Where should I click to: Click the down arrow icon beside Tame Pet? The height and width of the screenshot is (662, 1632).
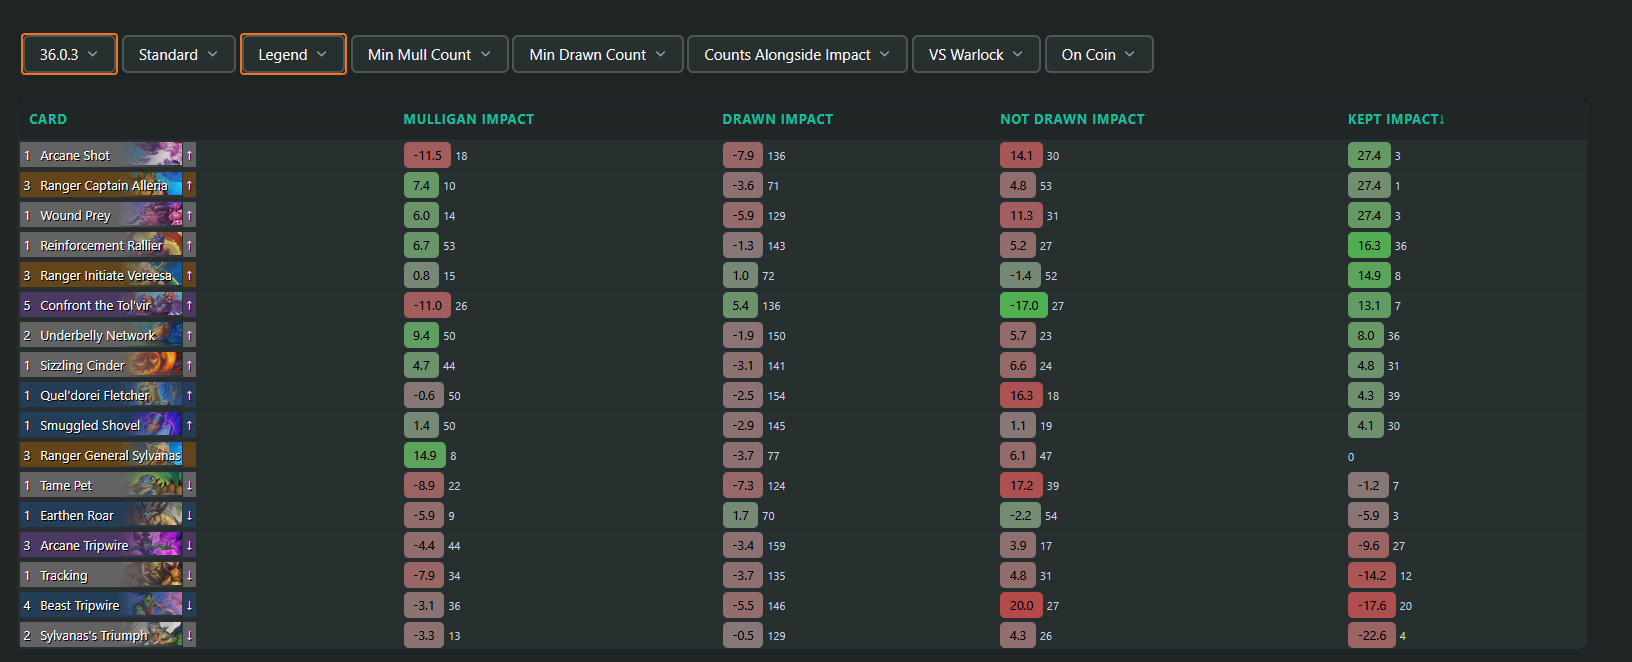click(x=189, y=485)
